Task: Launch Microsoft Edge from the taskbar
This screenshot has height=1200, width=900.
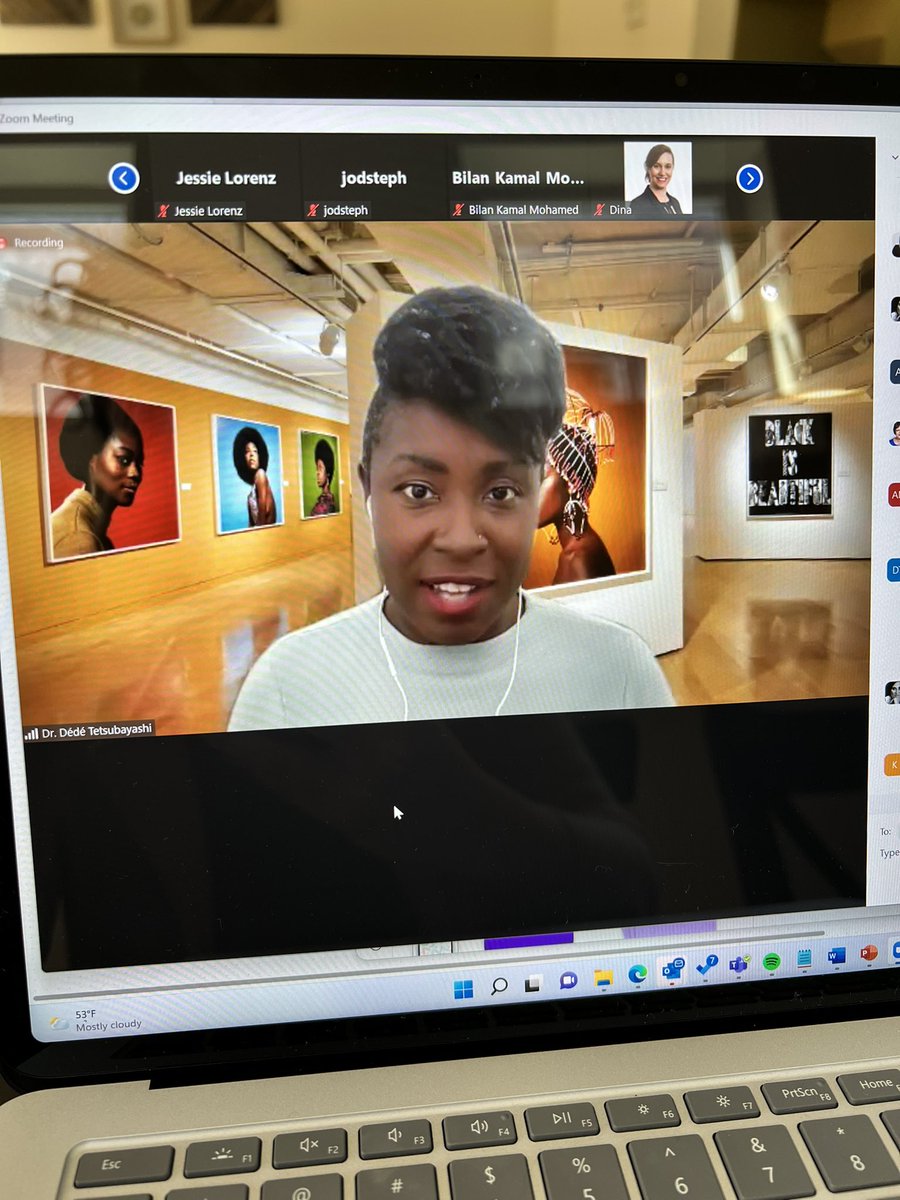Action: (x=637, y=973)
